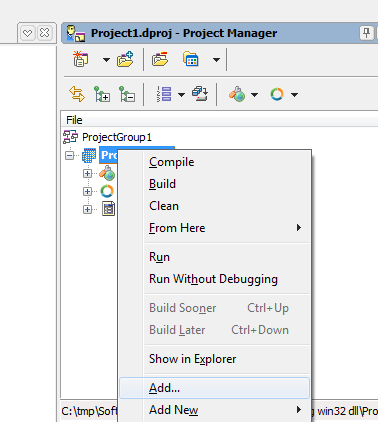The height and width of the screenshot is (422, 378).
Task: Click the Build Configurations toolbar icon
Action: pyautogui.click(x=237, y=94)
